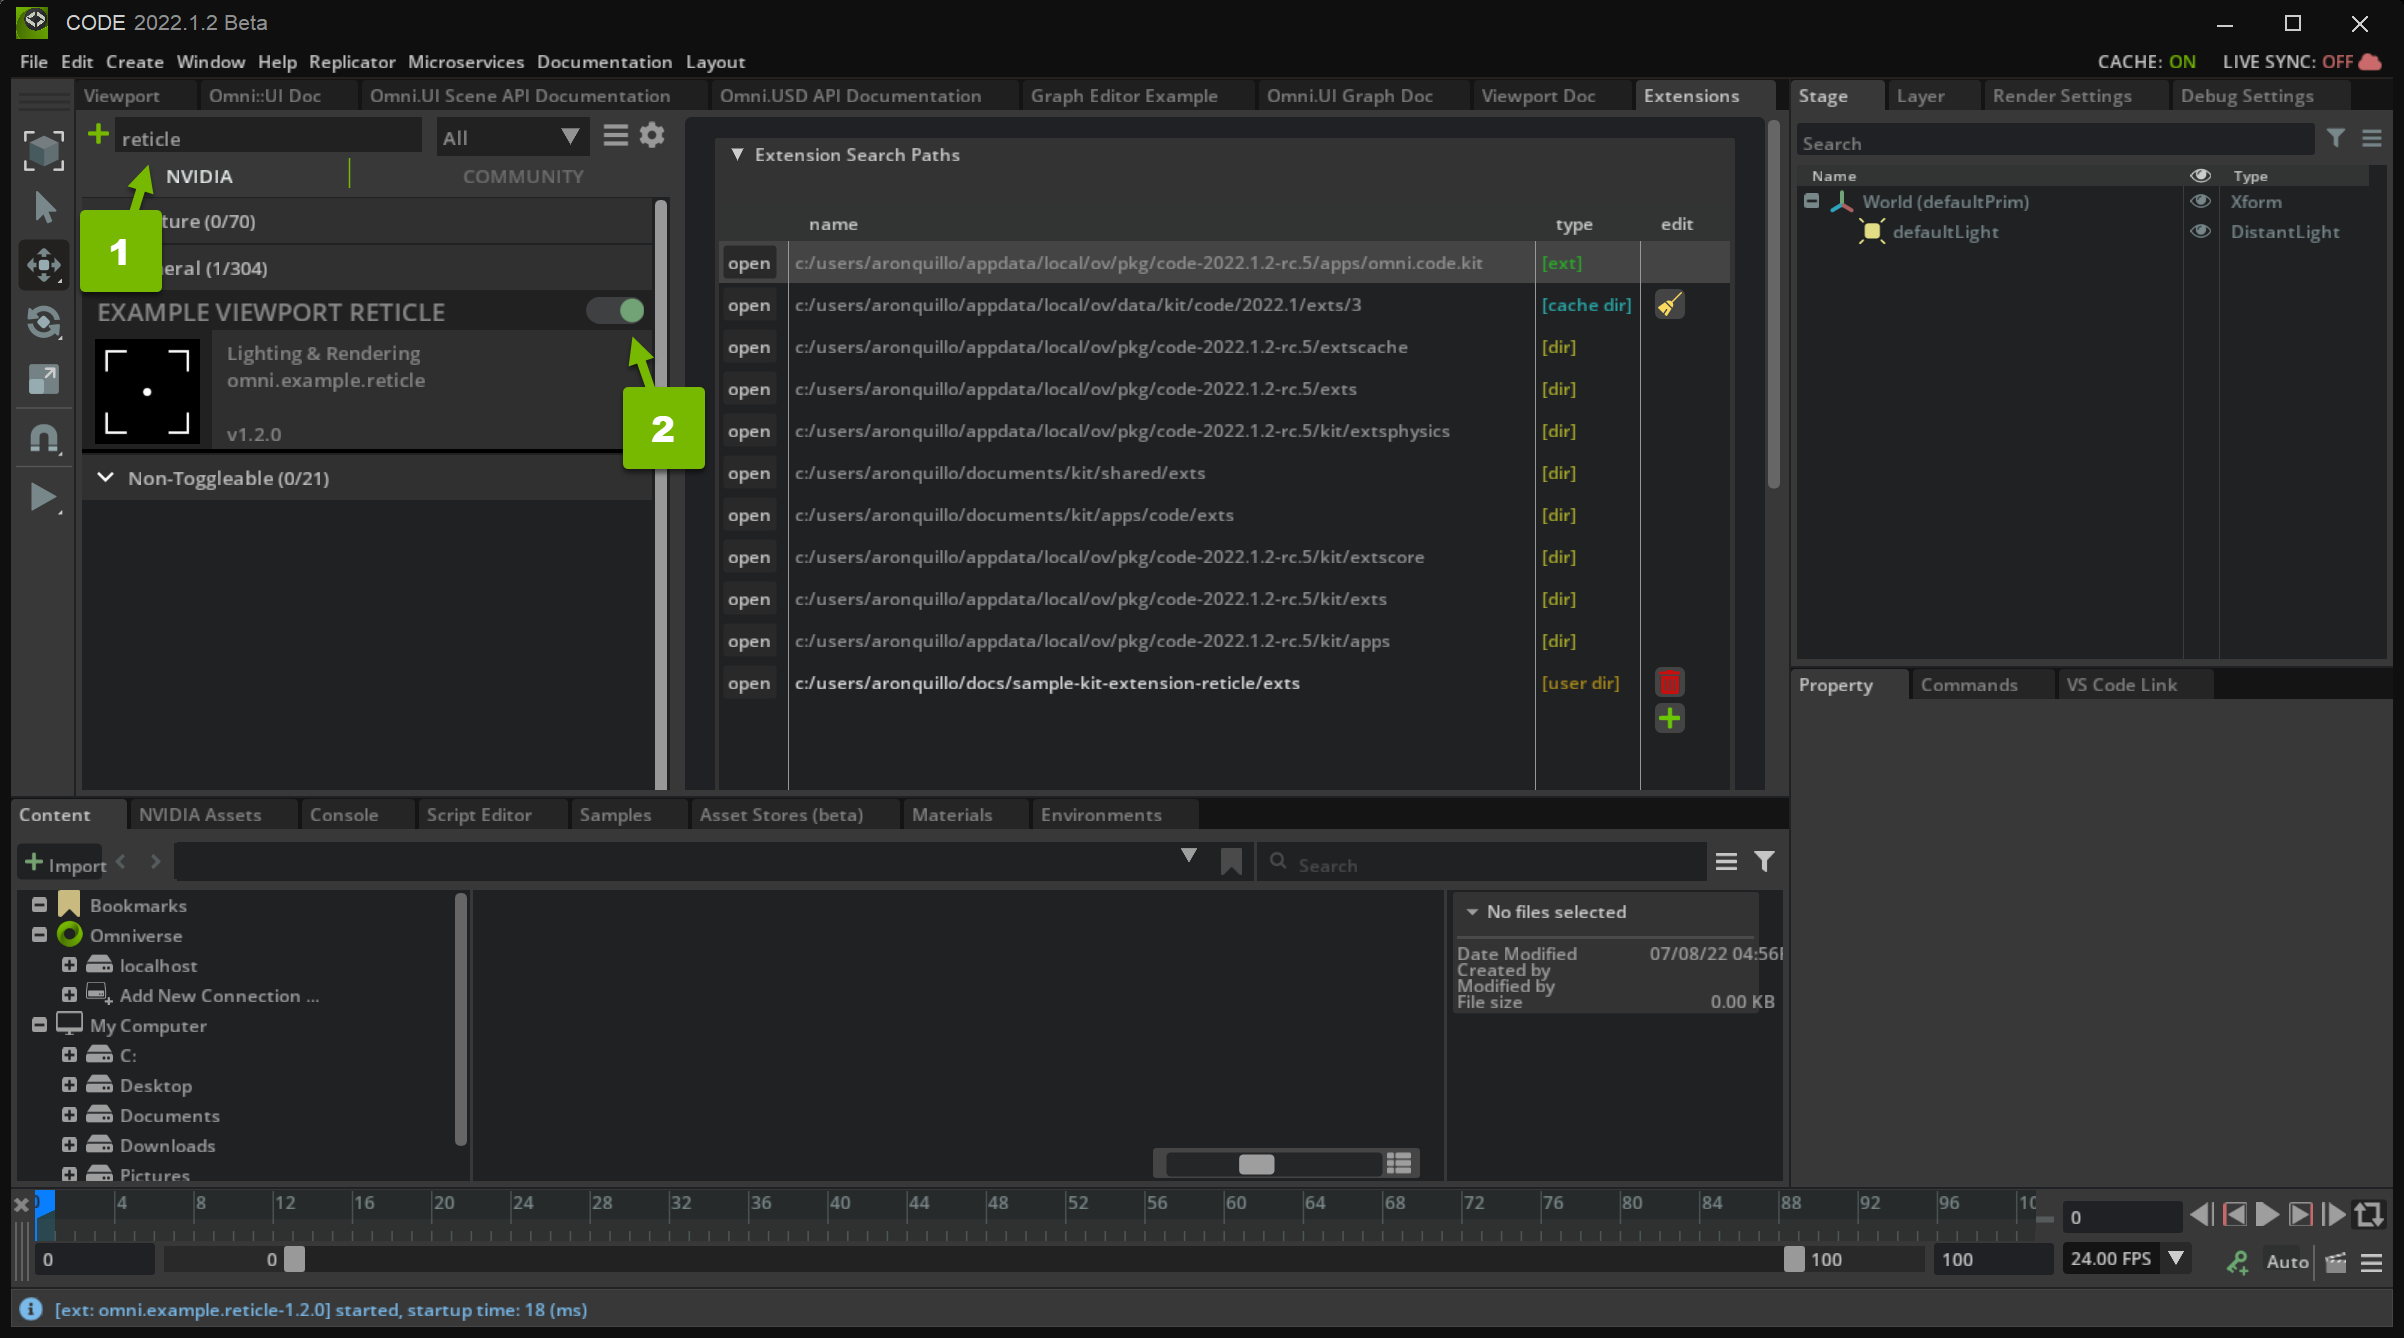Expand the Non-Toggleable extensions group
The image size is (2404, 1338).
coord(105,478)
